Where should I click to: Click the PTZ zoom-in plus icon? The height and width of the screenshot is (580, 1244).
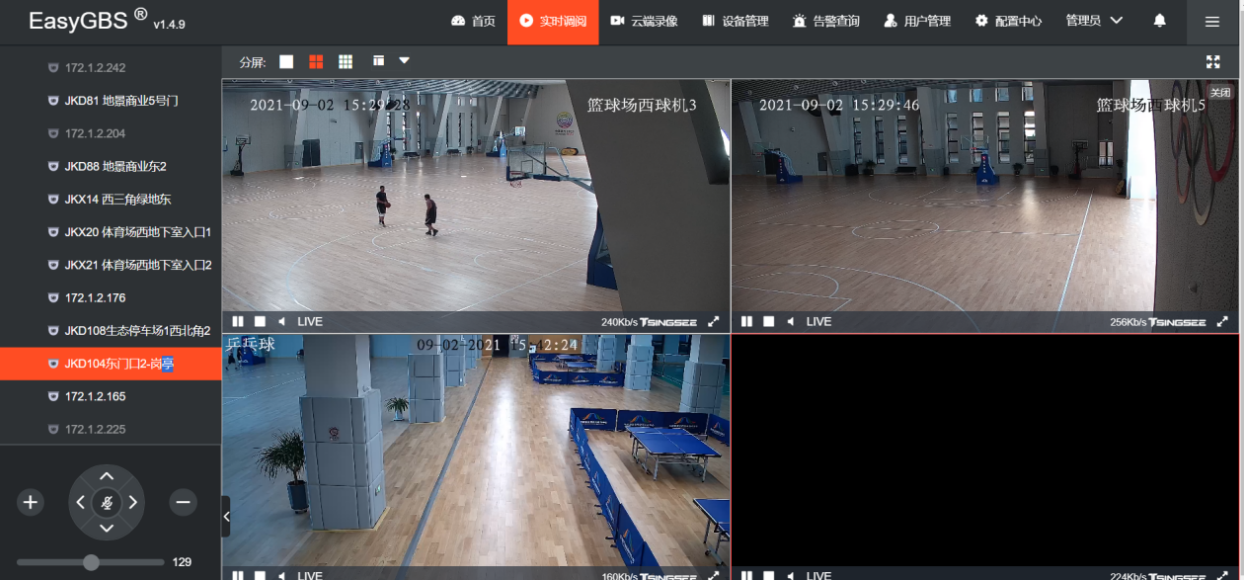click(29, 502)
